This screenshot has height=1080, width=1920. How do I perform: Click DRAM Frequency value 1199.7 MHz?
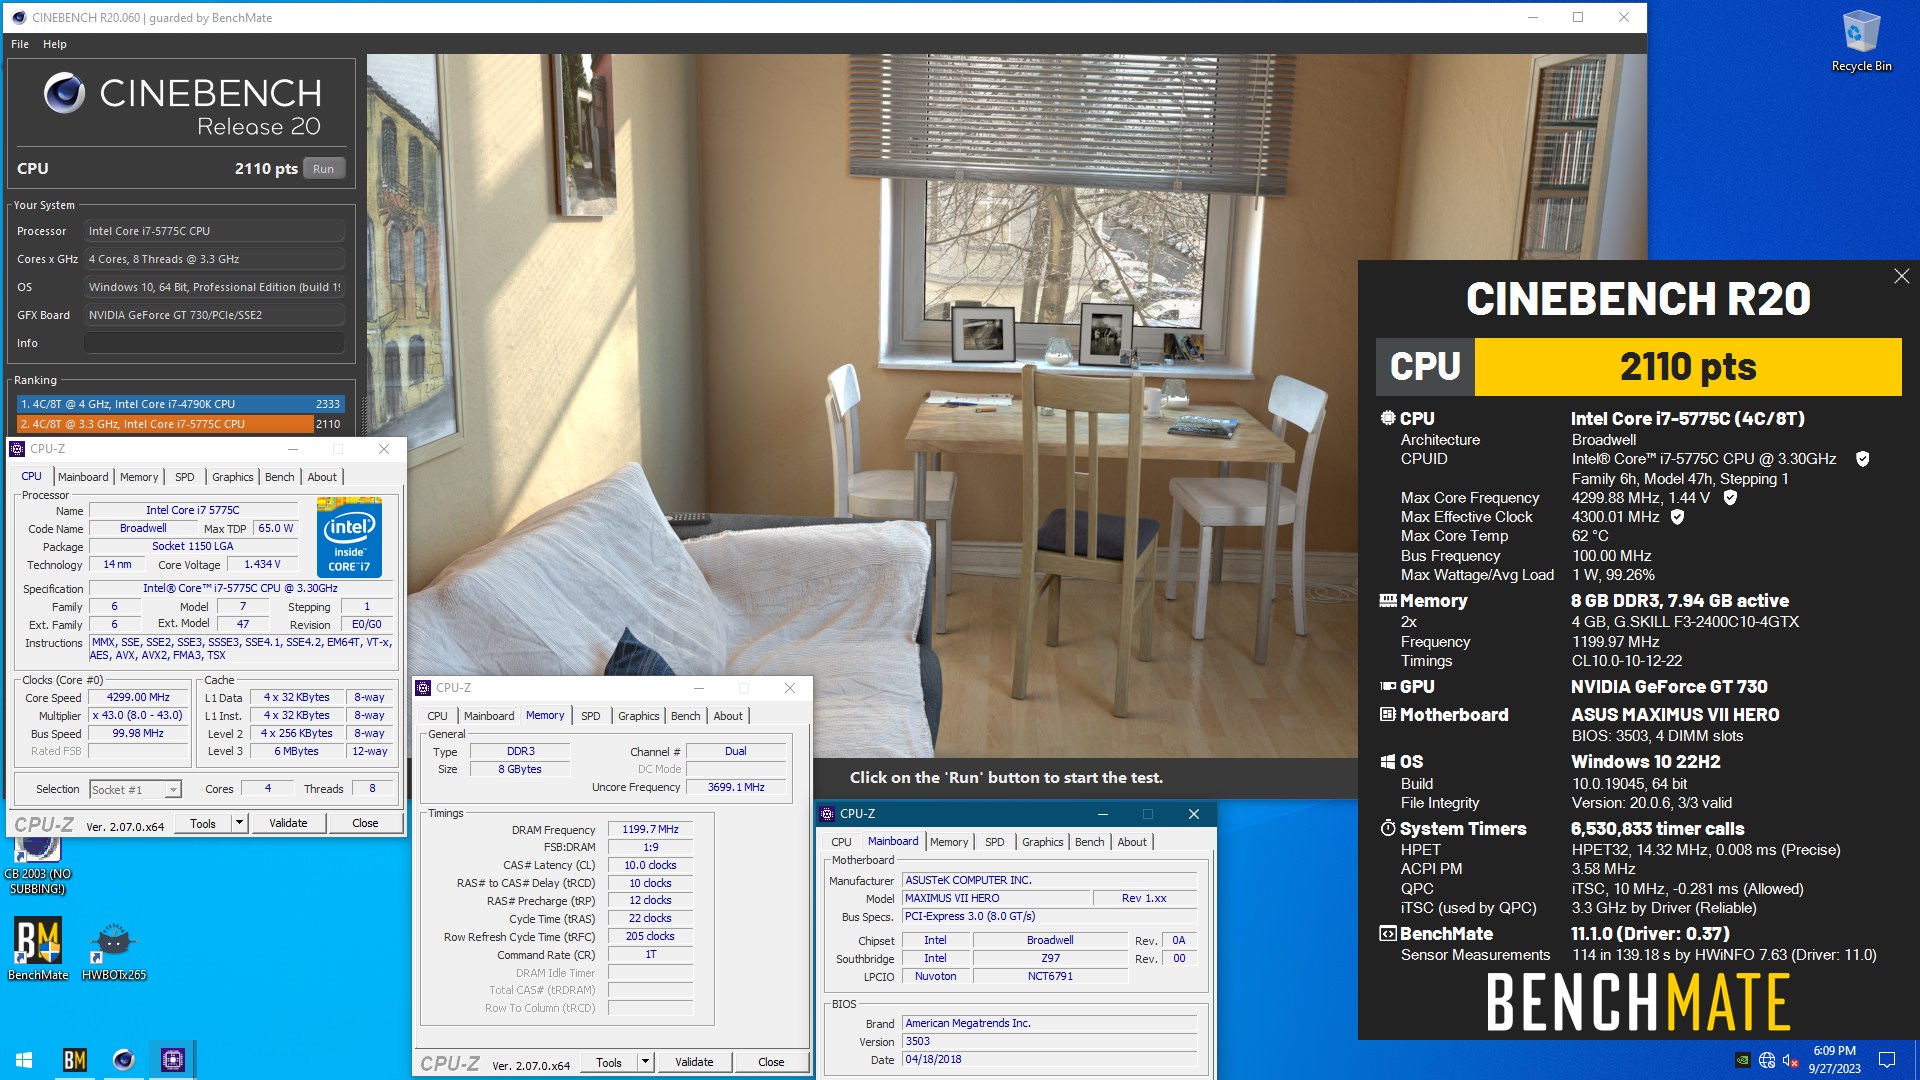650,829
